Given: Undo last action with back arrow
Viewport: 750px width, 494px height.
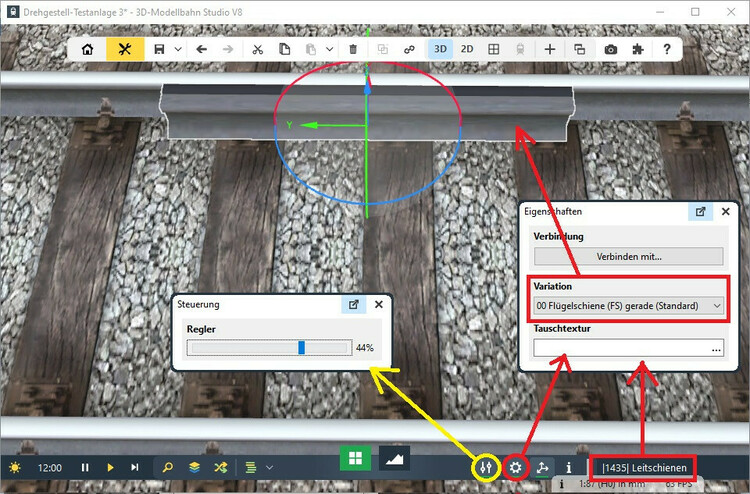Looking at the screenshot, I should [x=201, y=49].
